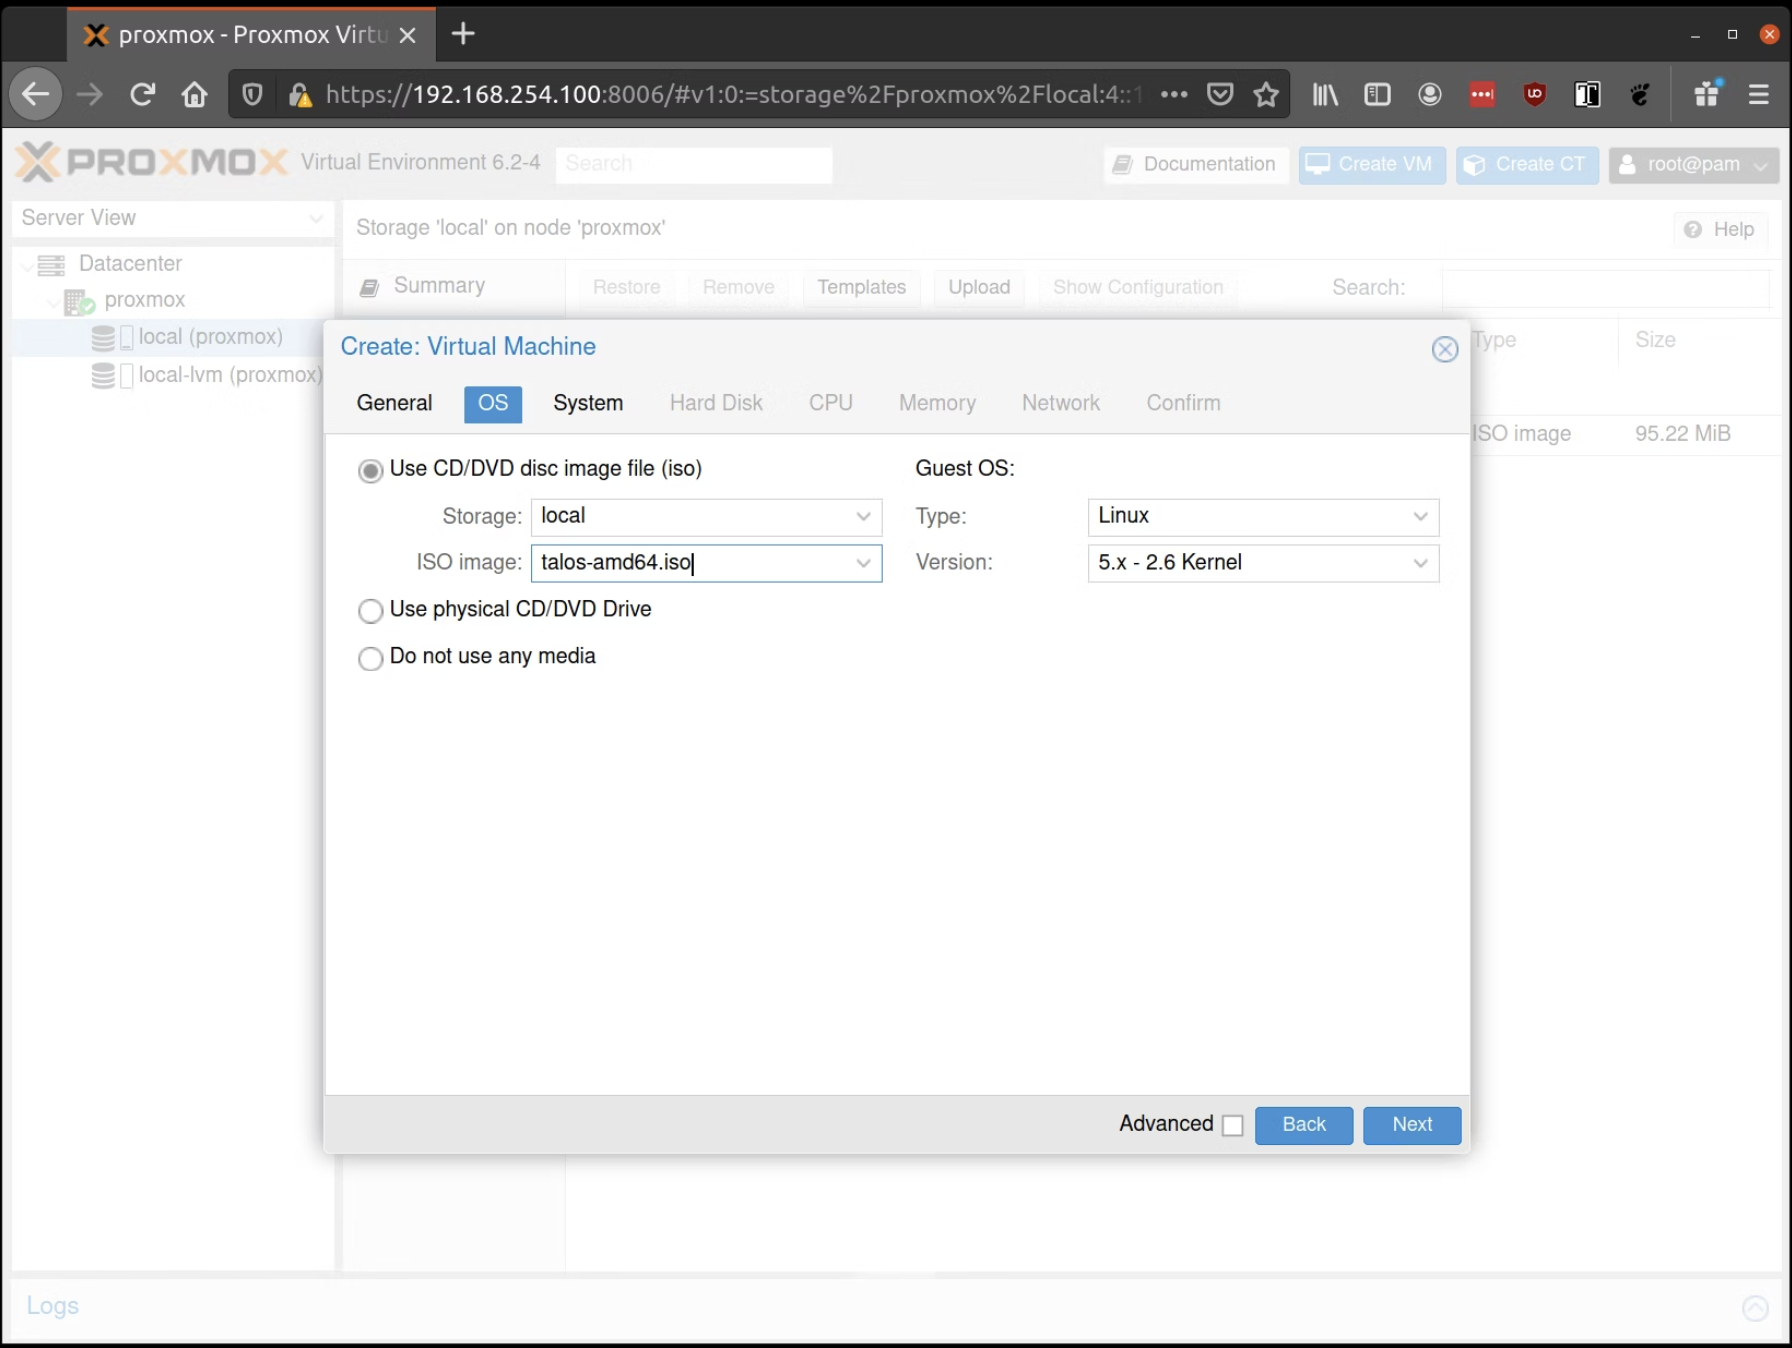Close the Create Virtual Machine dialog
This screenshot has width=1792, height=1348.
point(1444,349)
